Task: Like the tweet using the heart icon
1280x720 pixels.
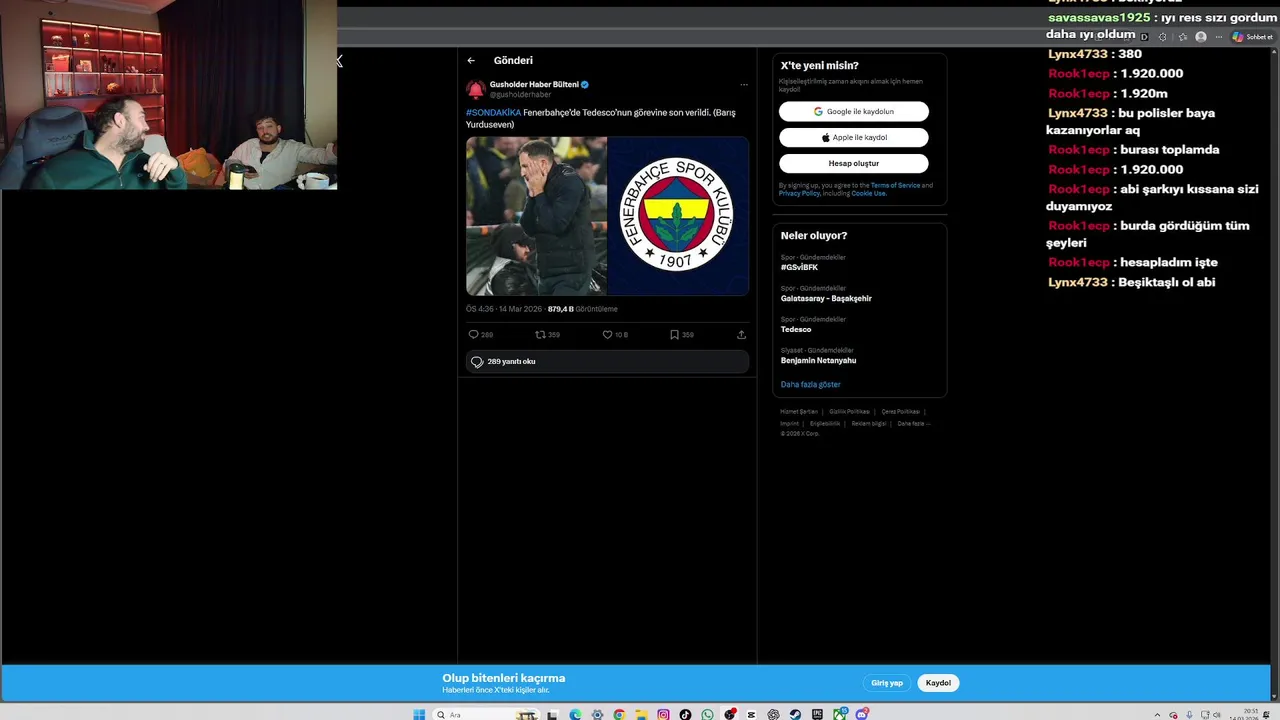Action: pyautogui.click(x=607, y=335)
